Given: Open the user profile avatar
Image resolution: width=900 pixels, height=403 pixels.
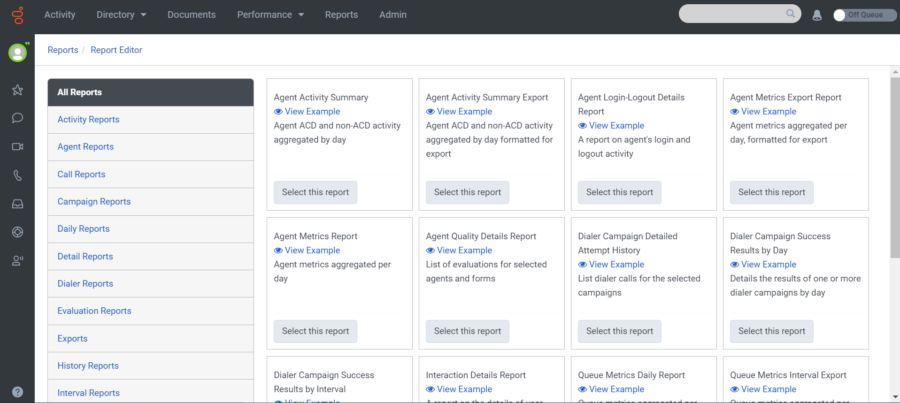Looking at the screenshot, I should click(x=18, y=53).
